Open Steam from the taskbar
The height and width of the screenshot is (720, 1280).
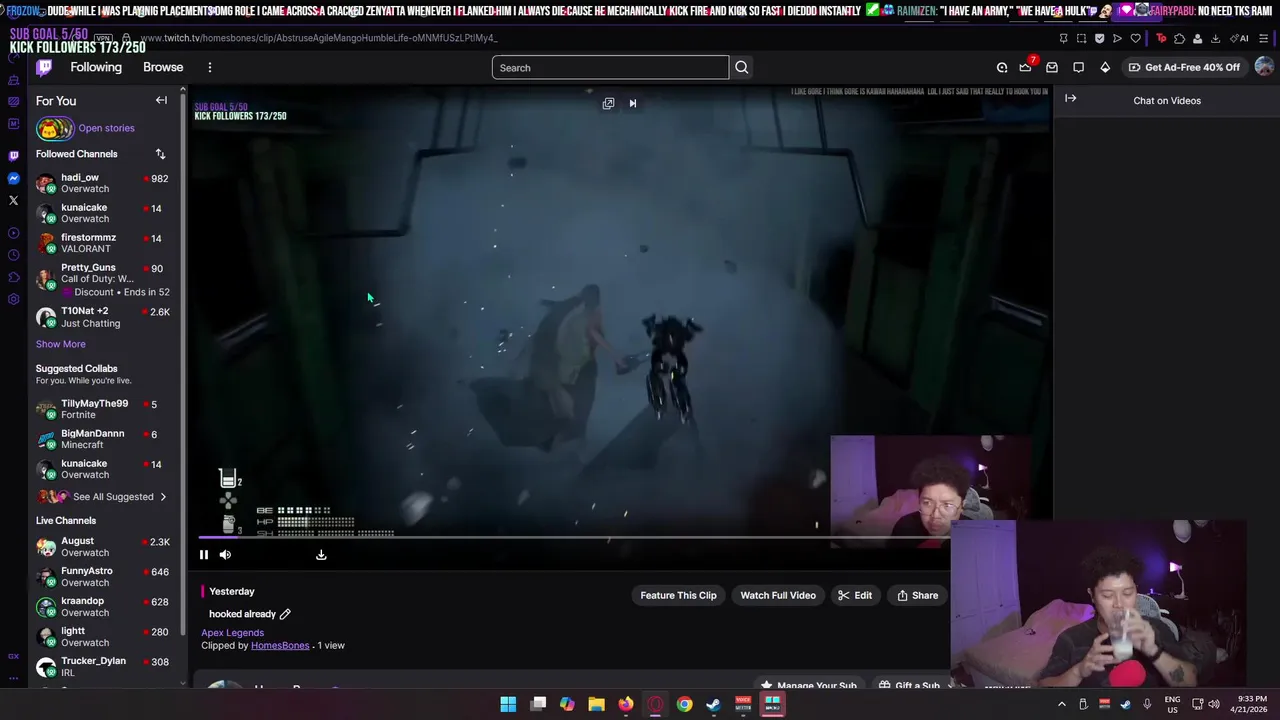713,704
